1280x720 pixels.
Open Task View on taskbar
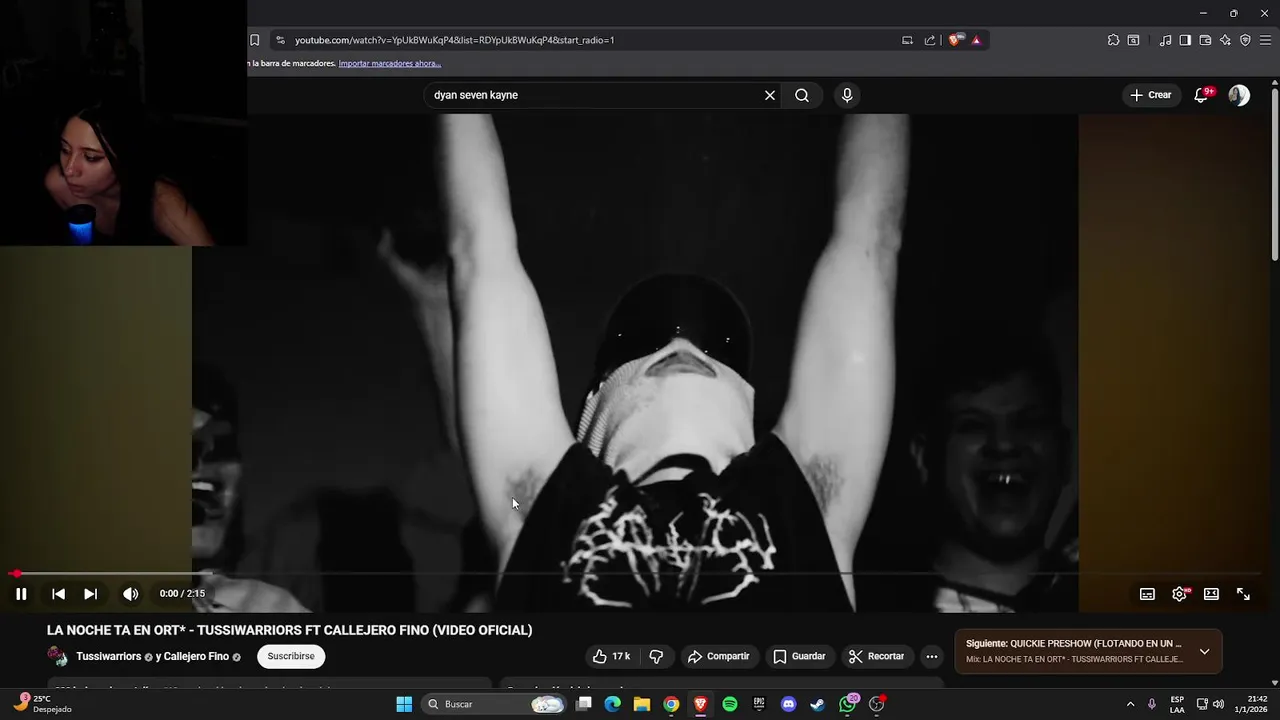point(584,704)
